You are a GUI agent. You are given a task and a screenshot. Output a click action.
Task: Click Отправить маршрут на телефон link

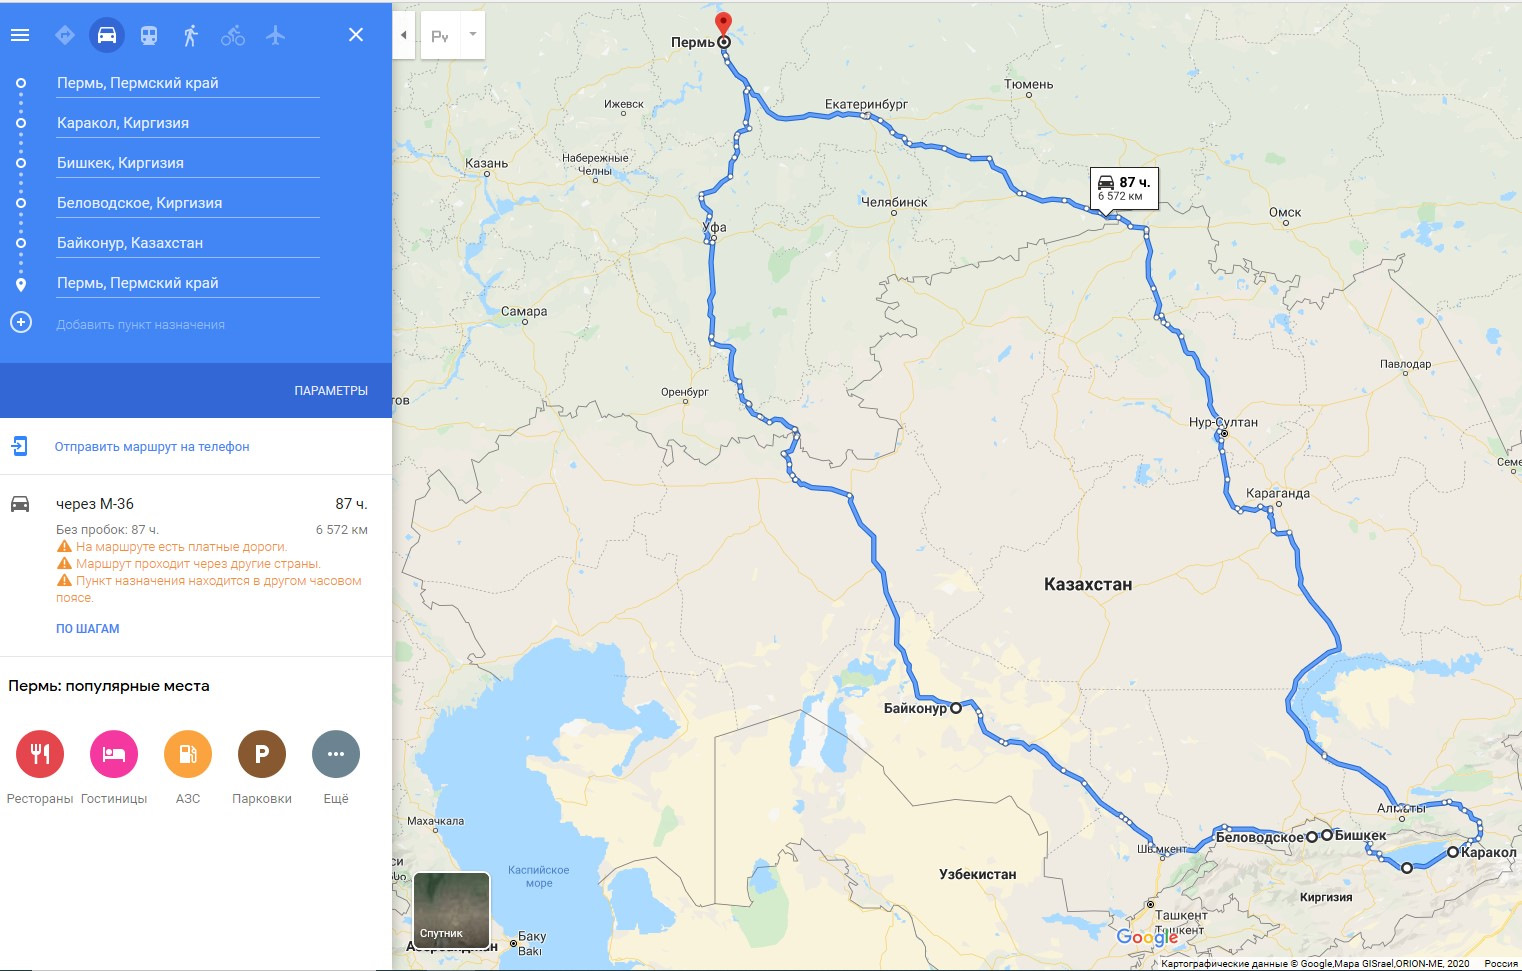[x=152, y=447]
